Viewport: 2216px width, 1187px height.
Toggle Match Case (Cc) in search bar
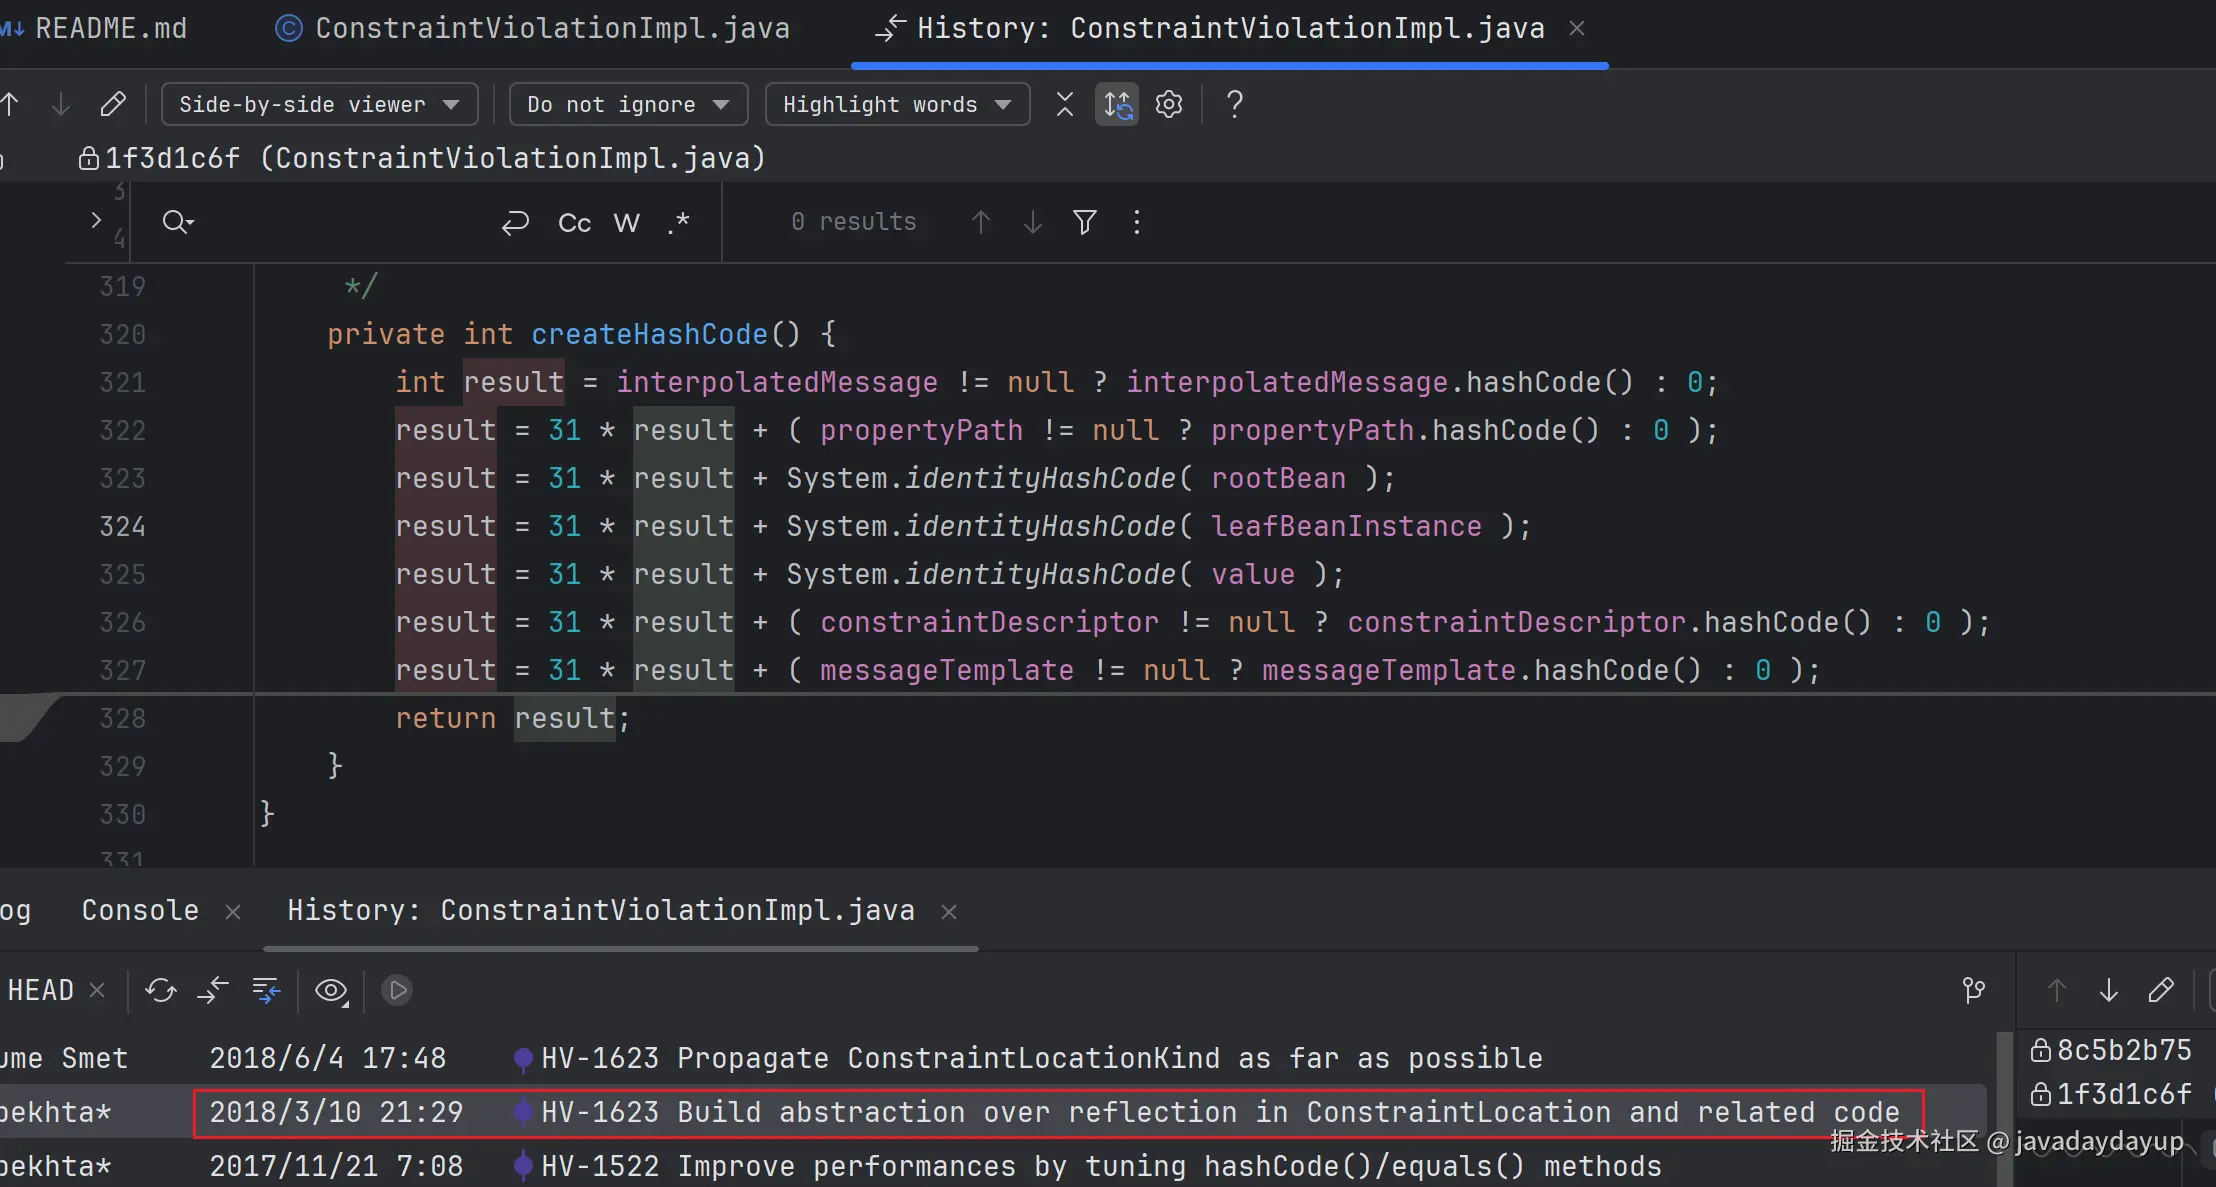574,223
